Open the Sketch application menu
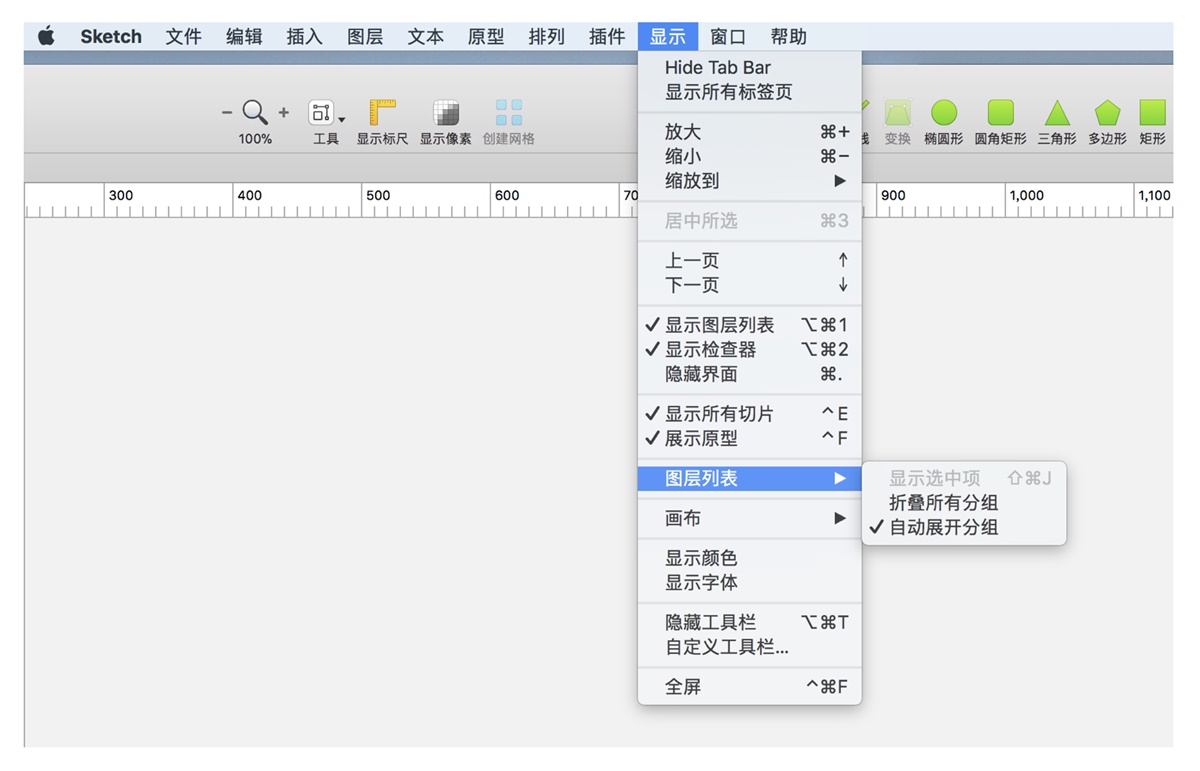The width and height of the screenshot is (1200, 771). (x=111, y=37)
